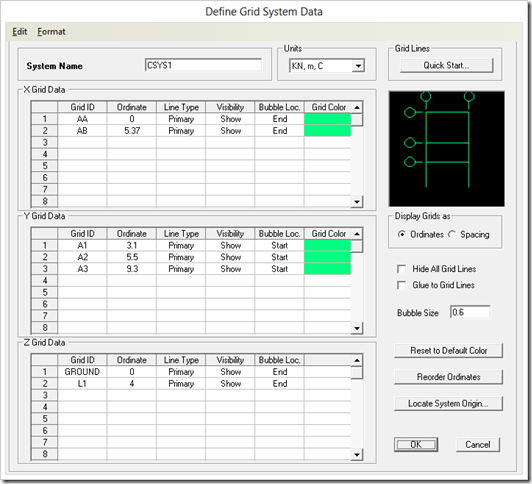The width and height of the screenshot is (532, 484).
Task: Click Z Grid Data scroll up arrow
Action: pos(357,360)
